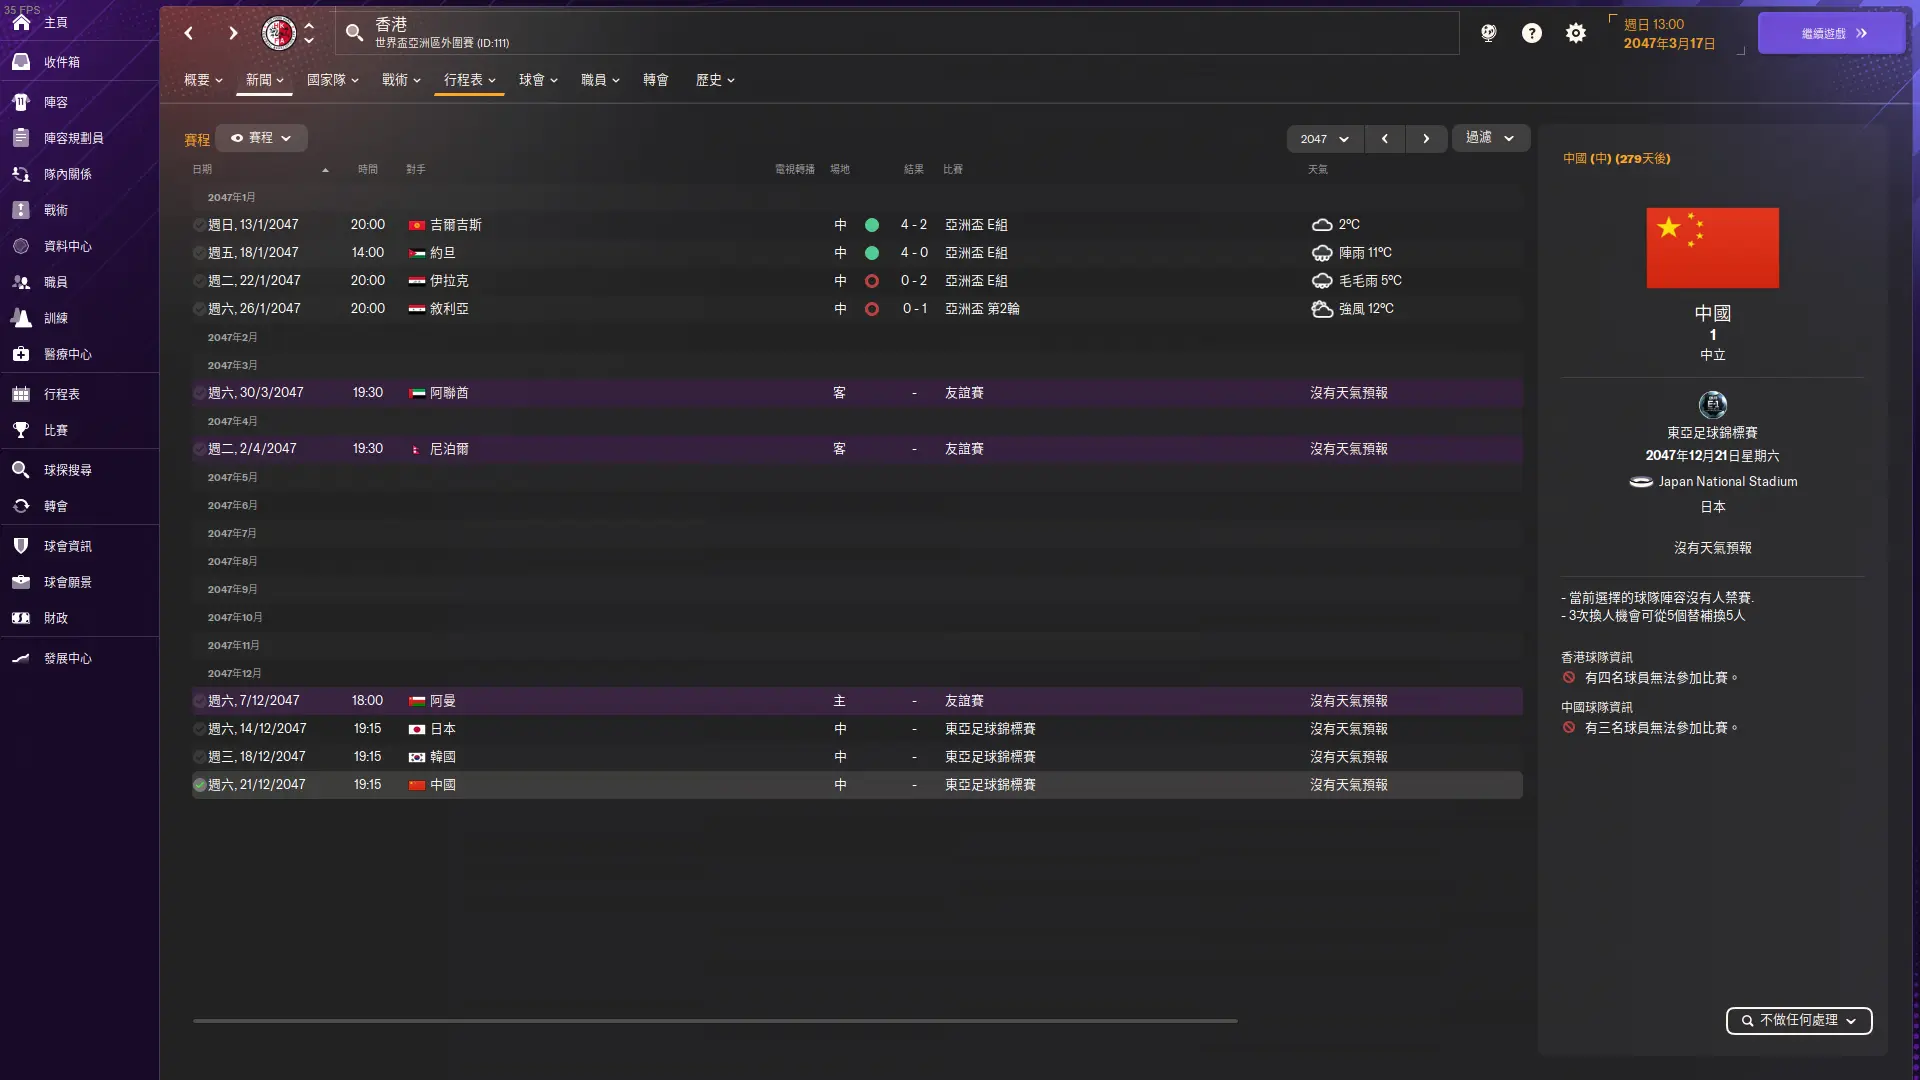
Task: Open the help question mark icon
Action: point(1532,33)
